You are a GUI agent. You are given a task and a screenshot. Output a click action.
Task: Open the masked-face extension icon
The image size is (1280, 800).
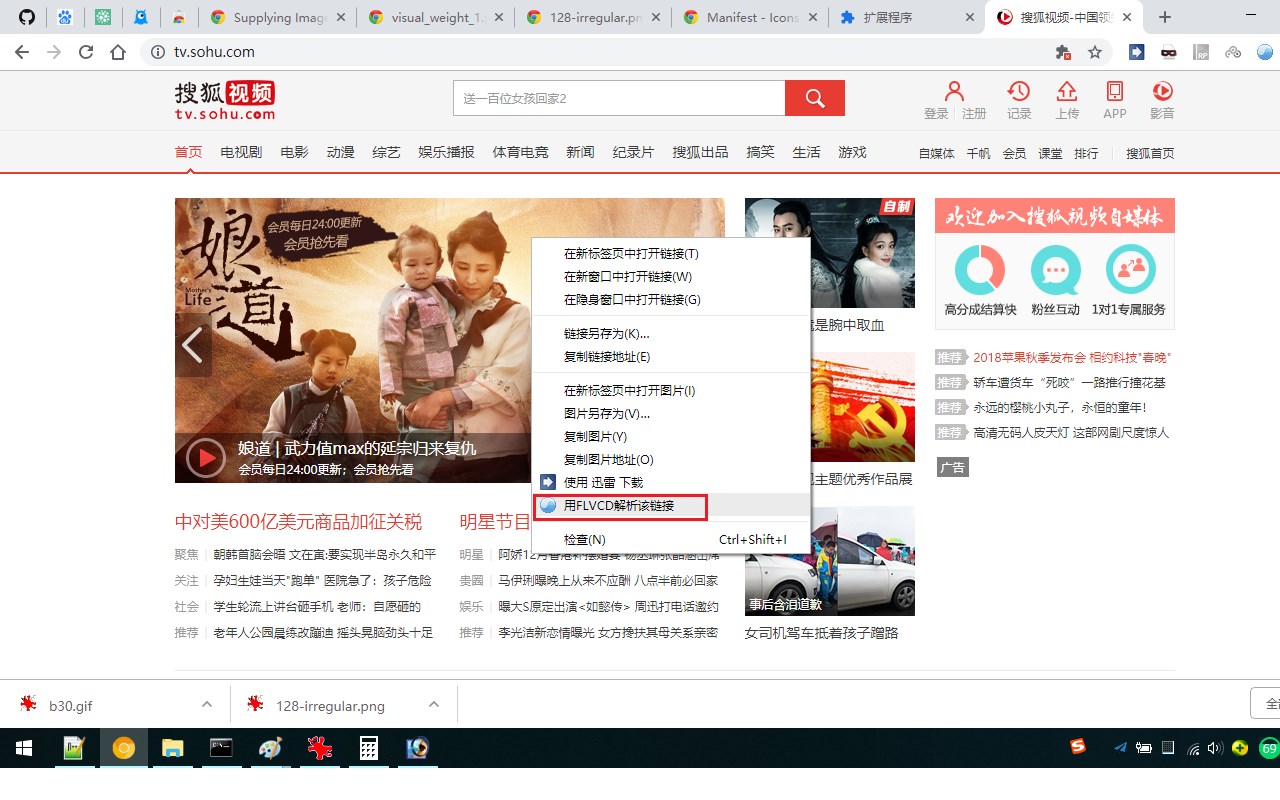(1168, 52)
